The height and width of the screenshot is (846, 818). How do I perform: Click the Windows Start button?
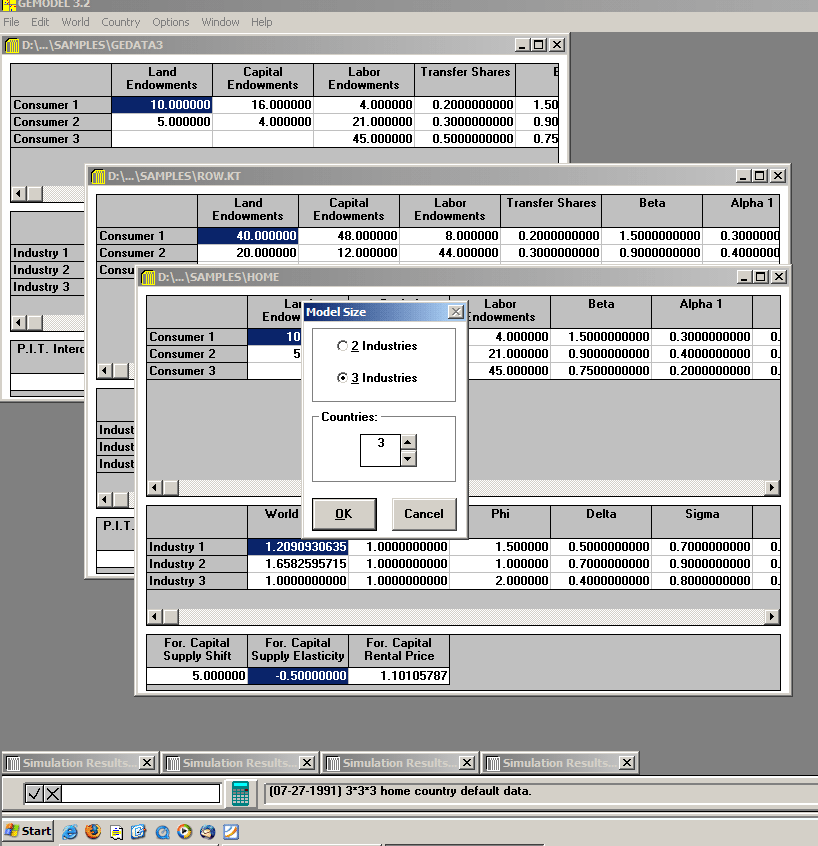click(28, 831)
